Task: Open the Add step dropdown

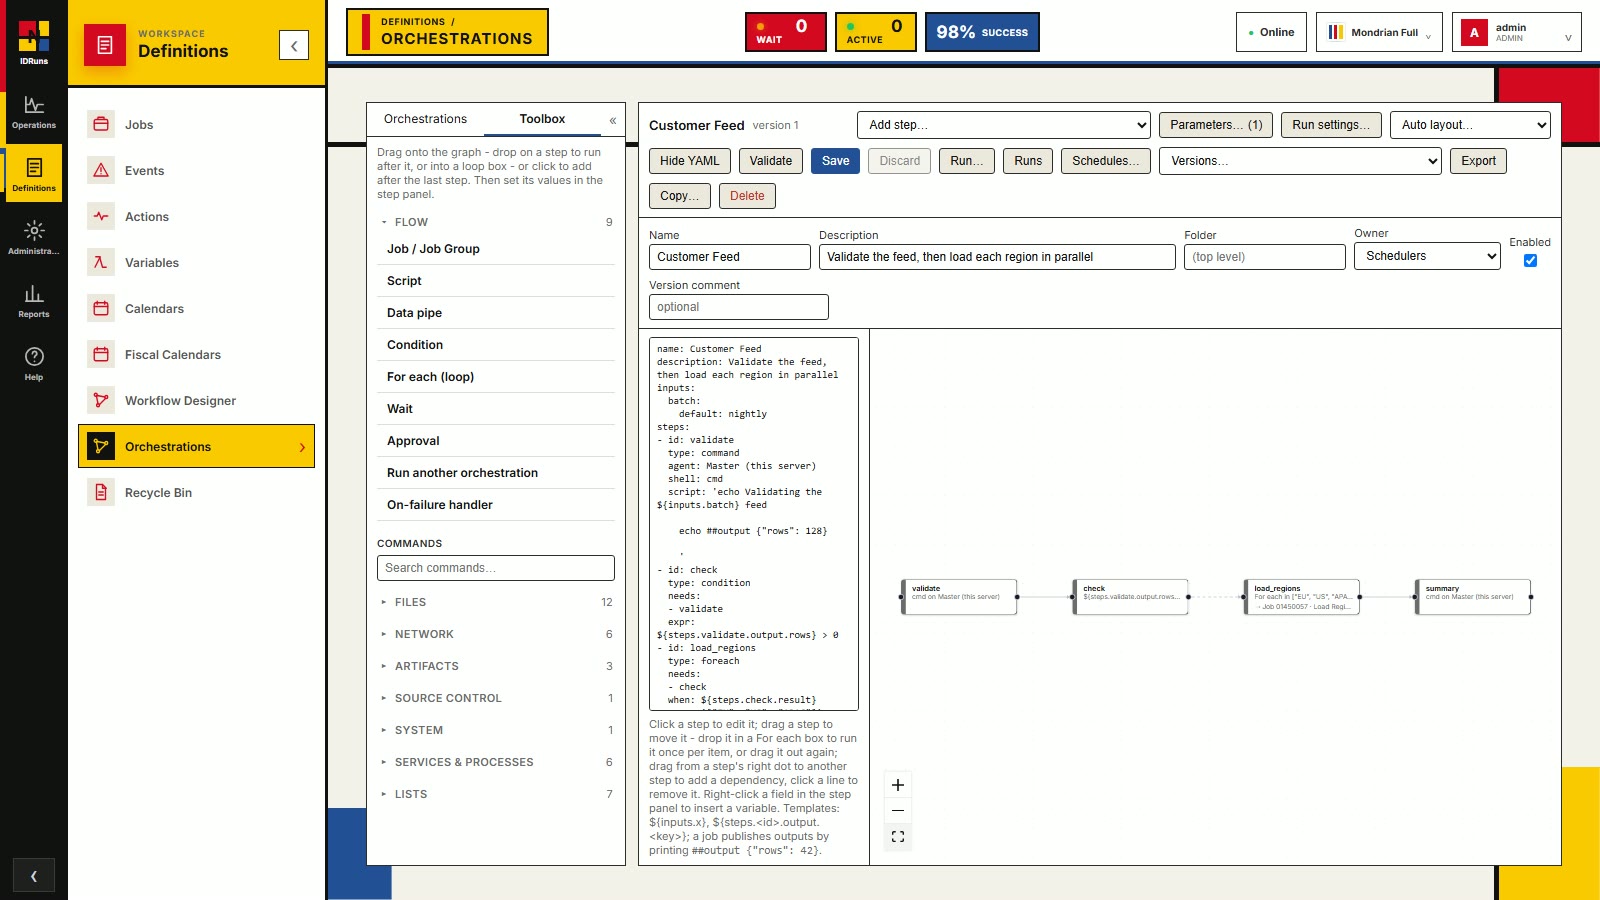Action: [x=1004, y=125]
